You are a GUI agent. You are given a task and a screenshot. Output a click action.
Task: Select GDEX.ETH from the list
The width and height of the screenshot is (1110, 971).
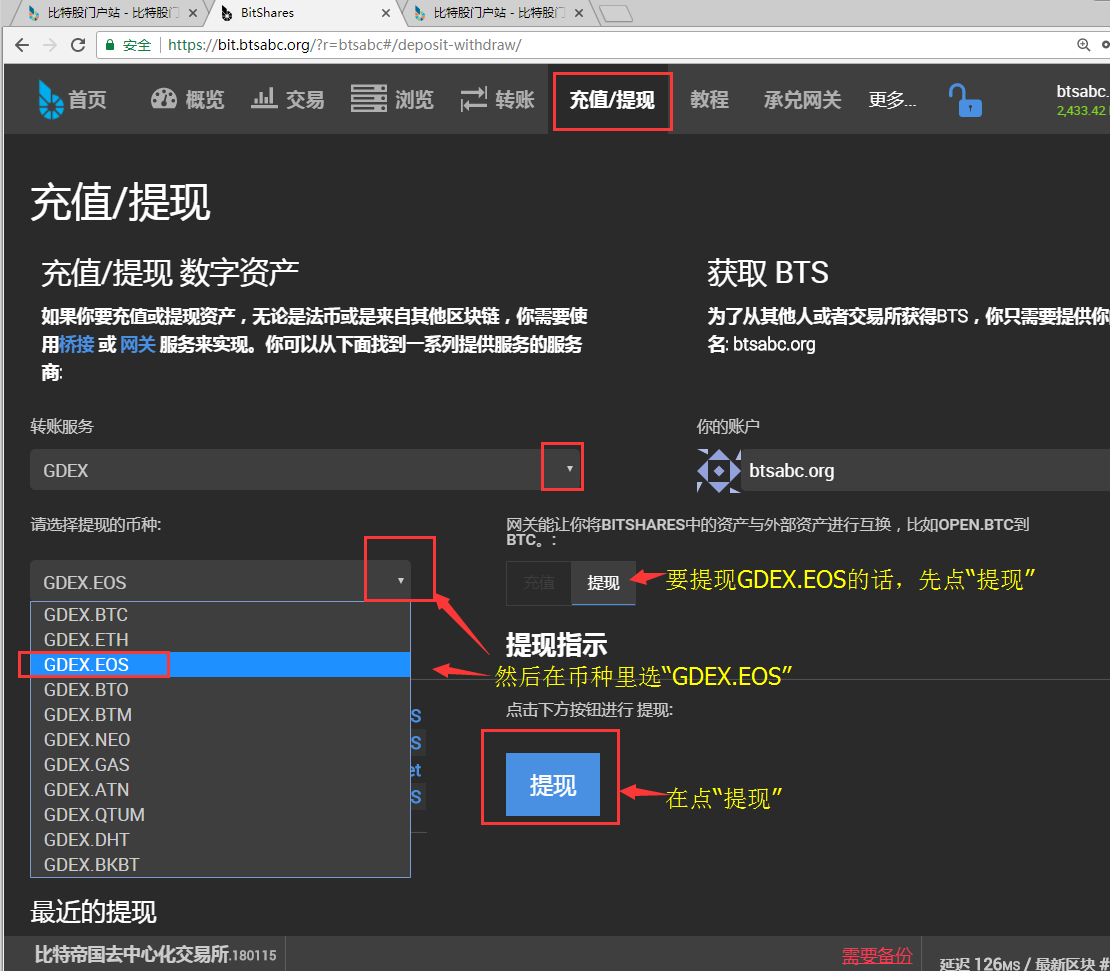tap(220, 640)
